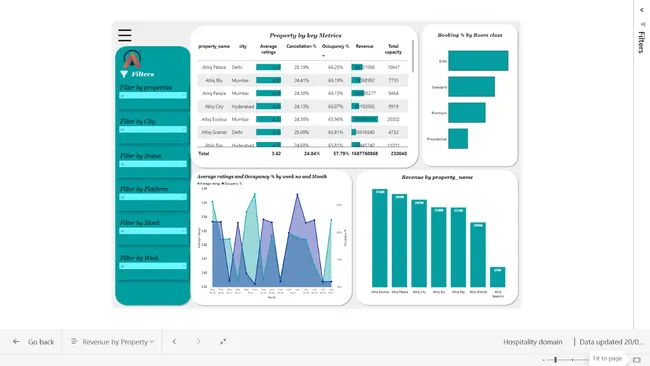Open the Filter by Month dropdown
The height and width of the screenshot is (366, 650).
tap(153, 231)
